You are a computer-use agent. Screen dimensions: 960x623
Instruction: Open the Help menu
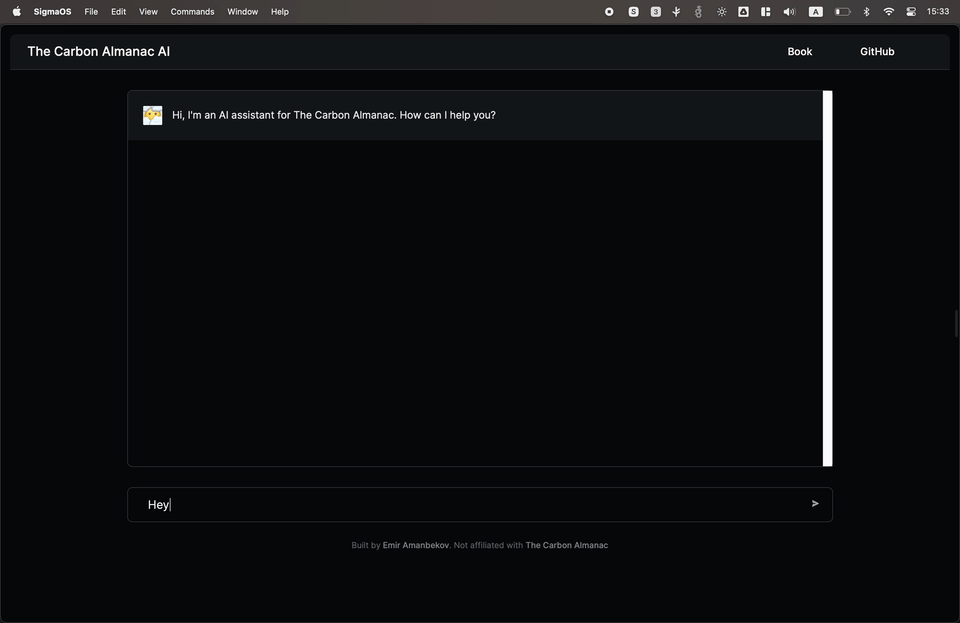[280, 12]
